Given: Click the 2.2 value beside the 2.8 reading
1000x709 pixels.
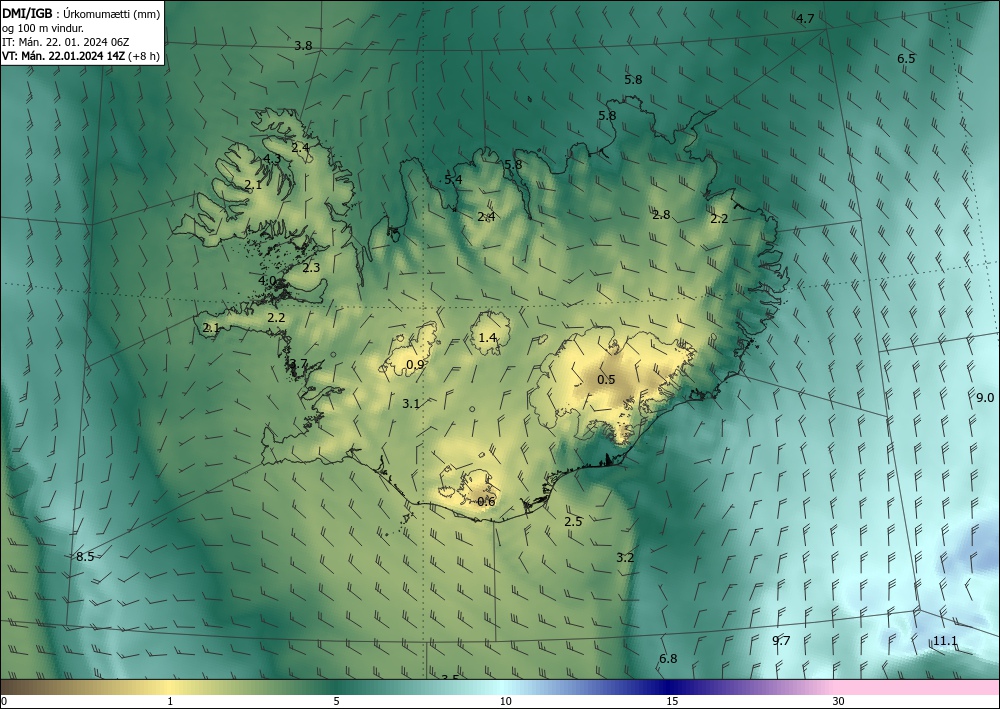Looking at the screenshot, I should pyautogui.click(x=719, y=219).
